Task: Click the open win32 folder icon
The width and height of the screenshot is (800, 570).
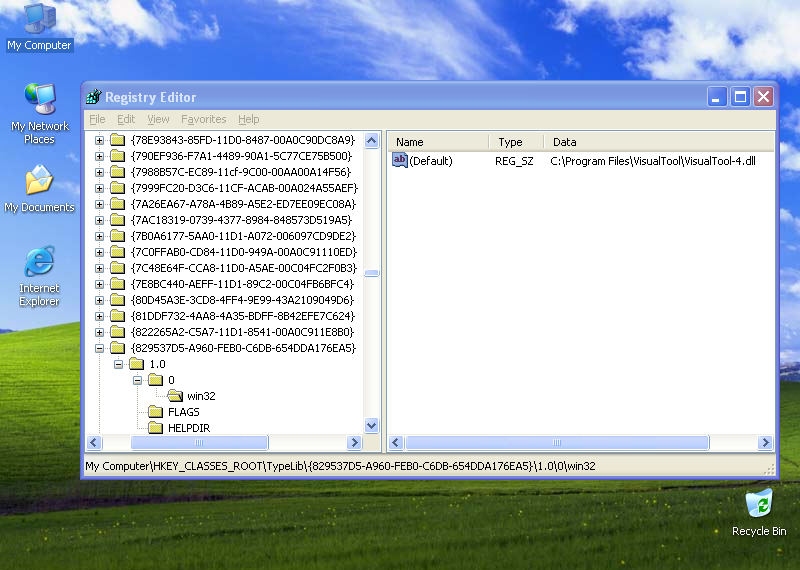Action: pos(175,396)
